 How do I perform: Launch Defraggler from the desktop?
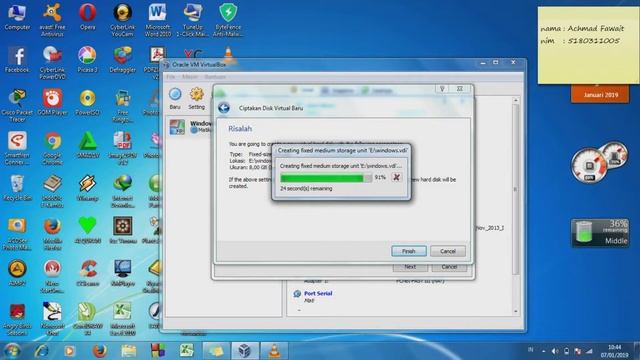(122, 60)
